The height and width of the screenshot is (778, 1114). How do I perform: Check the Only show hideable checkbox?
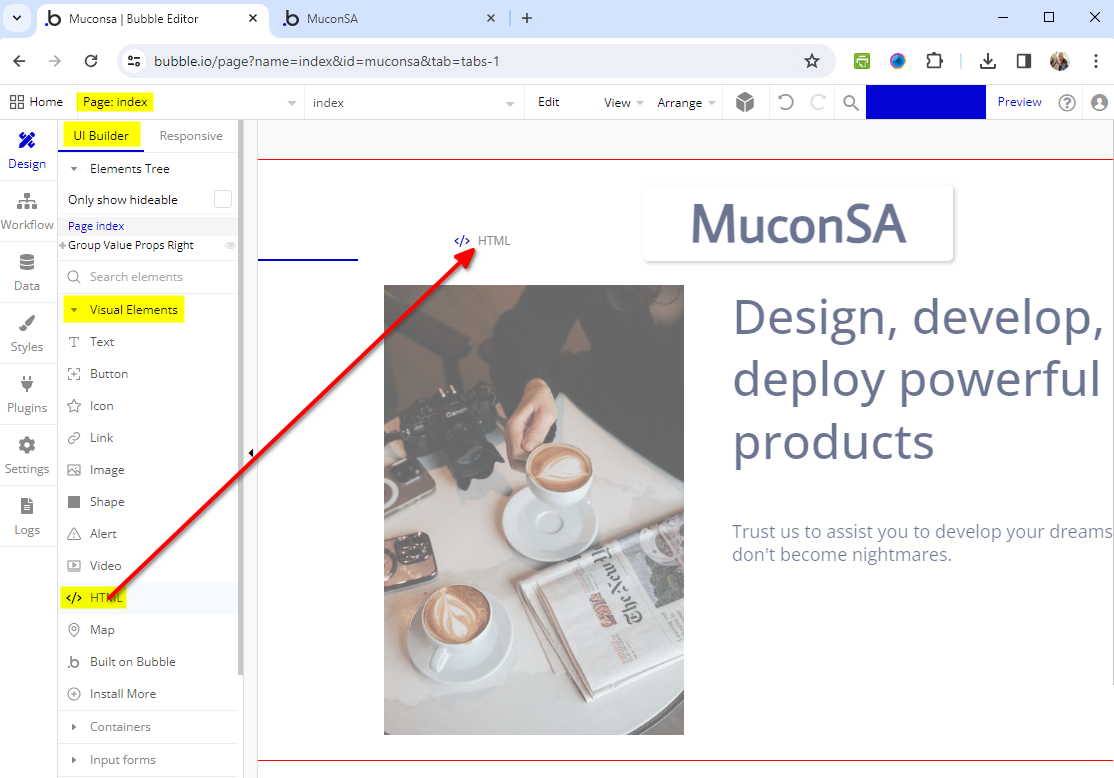[223, 199]
